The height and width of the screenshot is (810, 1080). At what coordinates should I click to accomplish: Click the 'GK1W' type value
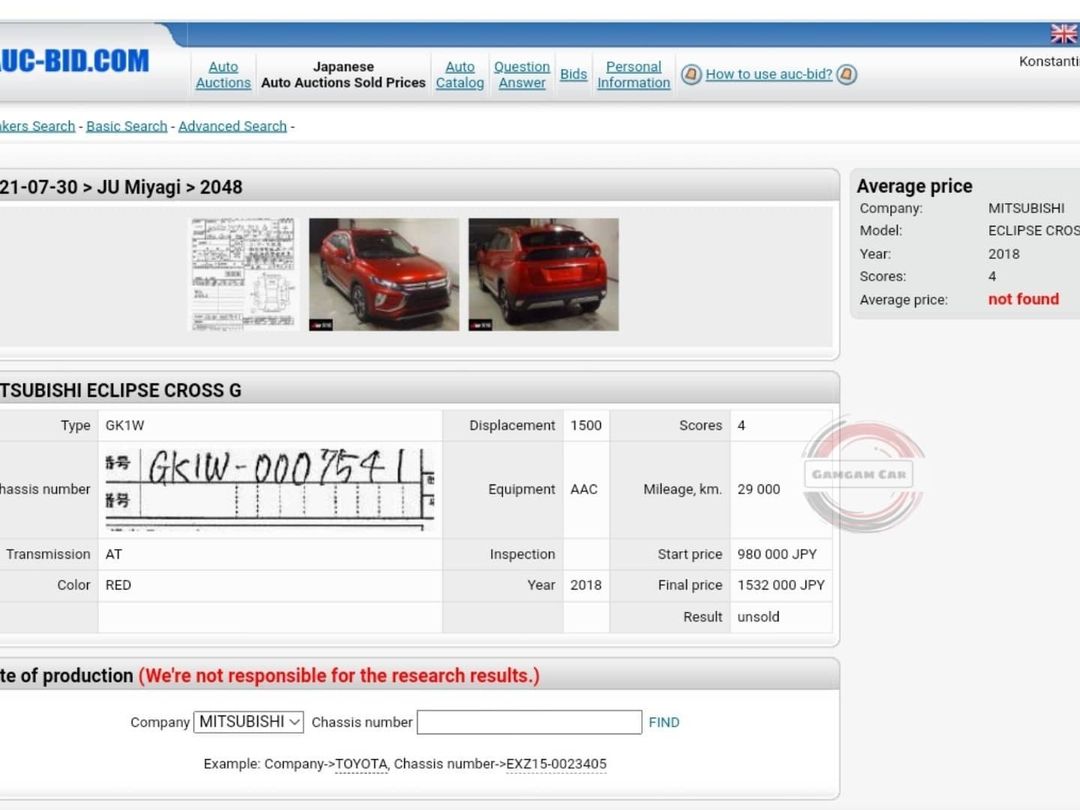(125, 425)
